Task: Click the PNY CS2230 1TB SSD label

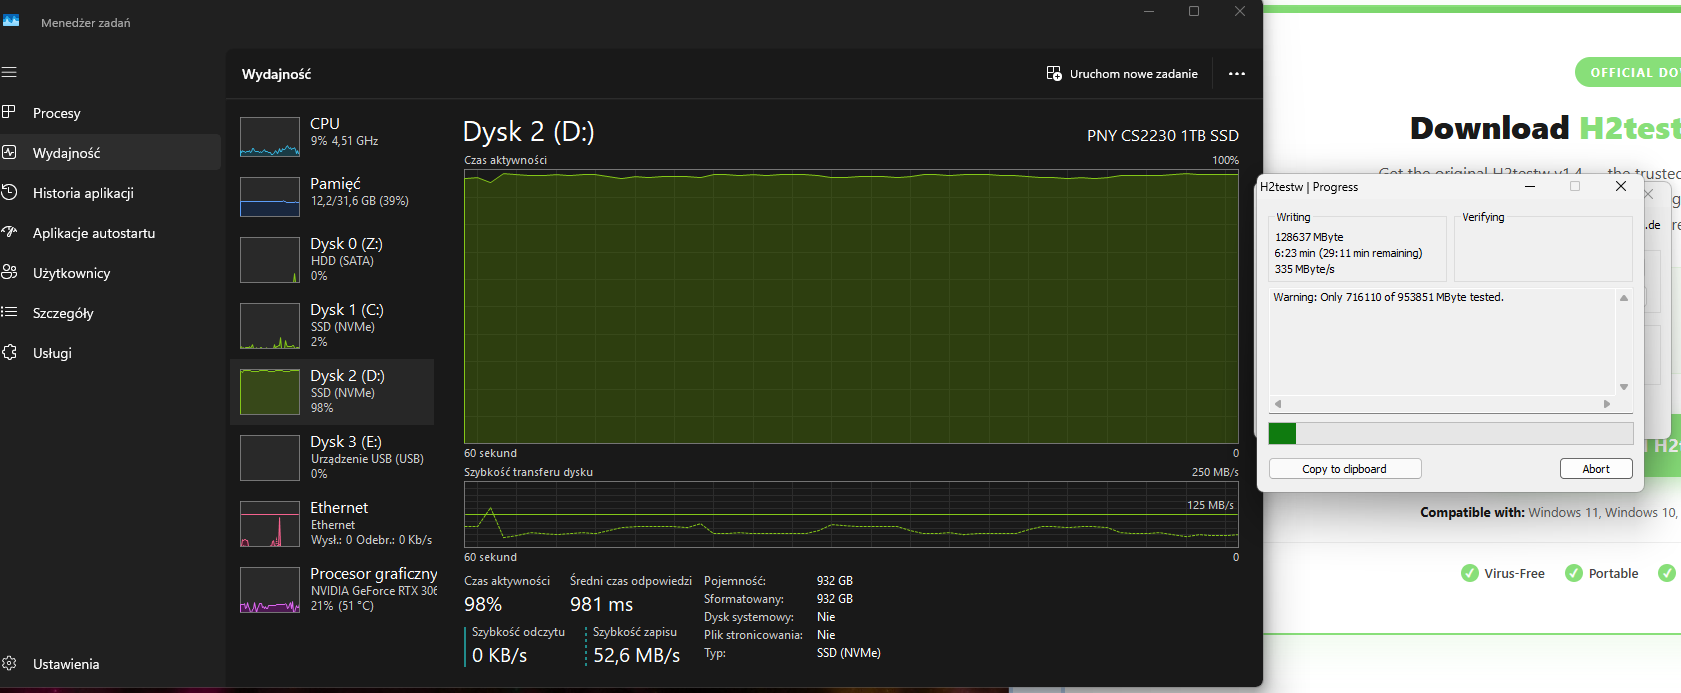Action: click(x=1163, y=136)
